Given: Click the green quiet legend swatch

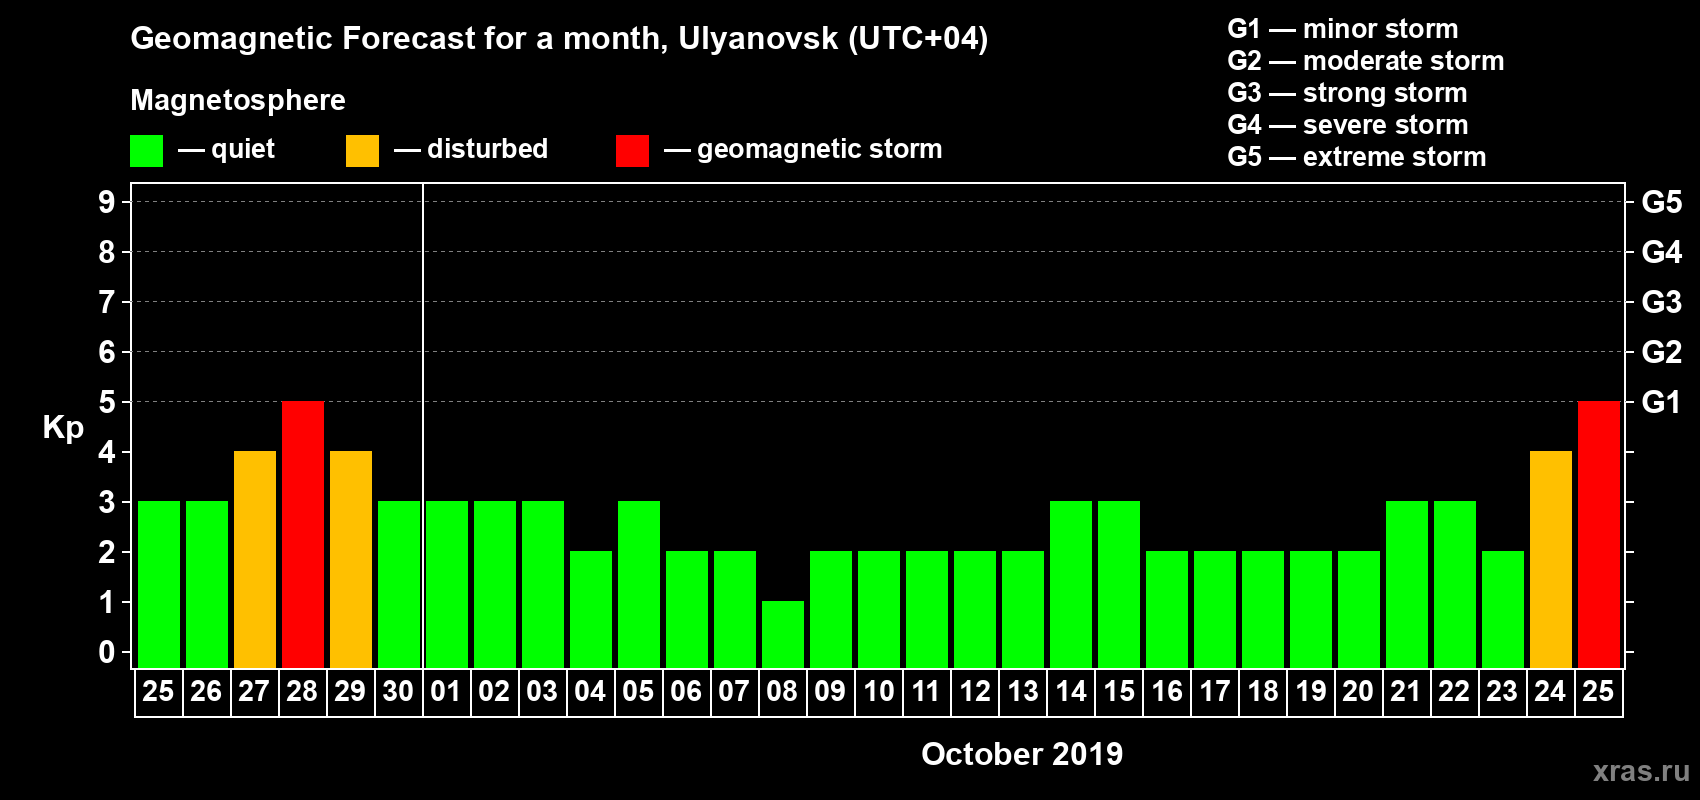Looking at the screenshot, I should pos(146,151).
